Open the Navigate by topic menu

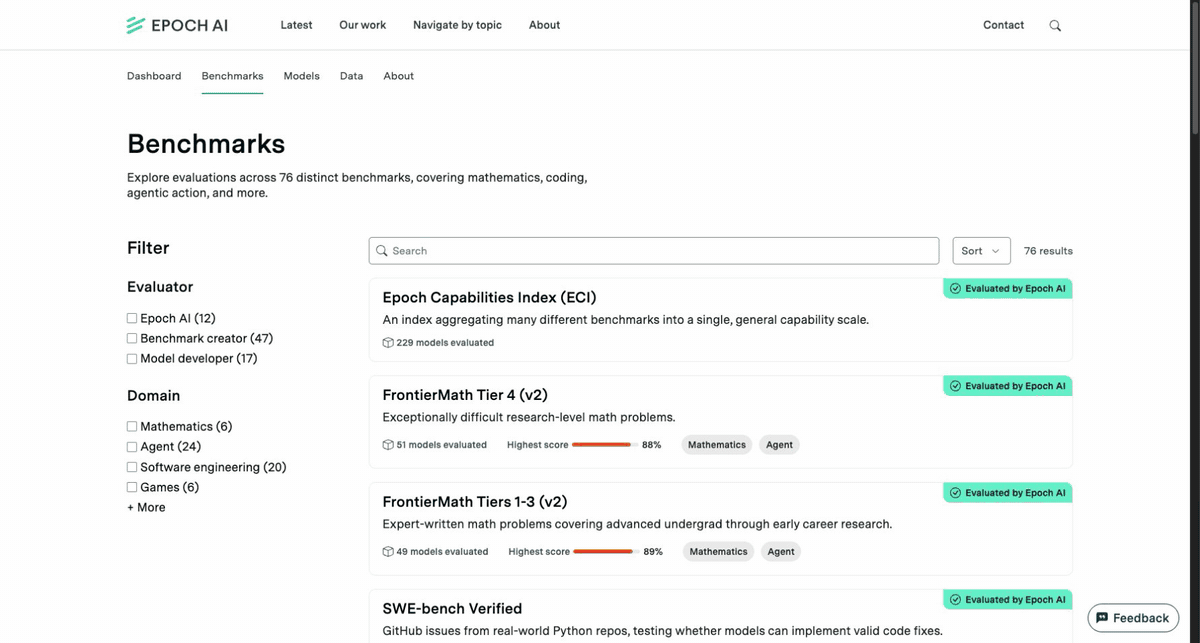pyautogui.click(x=457, y=25)
